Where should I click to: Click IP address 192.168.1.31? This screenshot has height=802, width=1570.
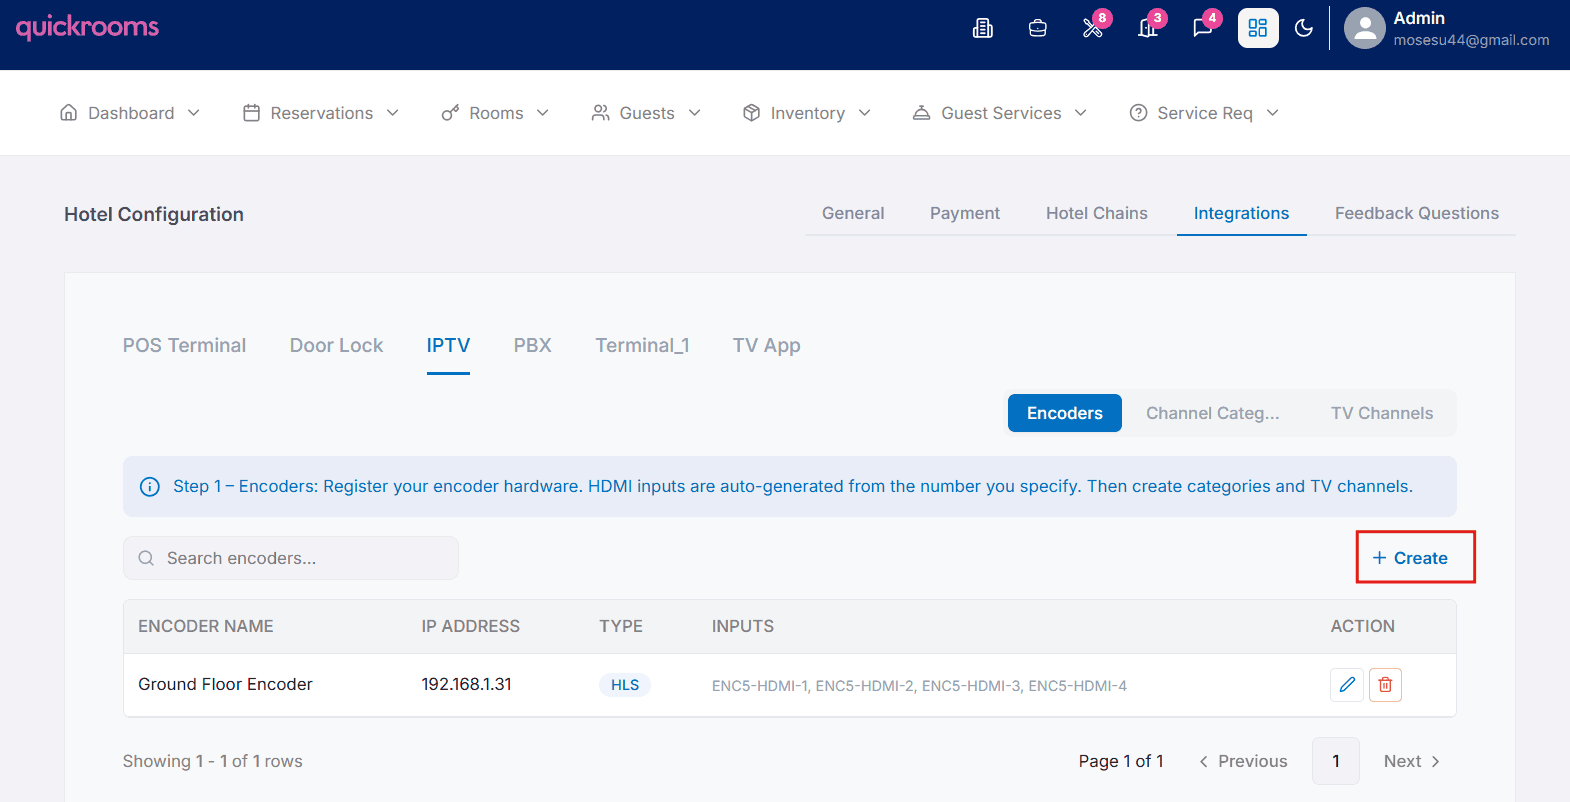pyautogui.click(x=466, y=684)
